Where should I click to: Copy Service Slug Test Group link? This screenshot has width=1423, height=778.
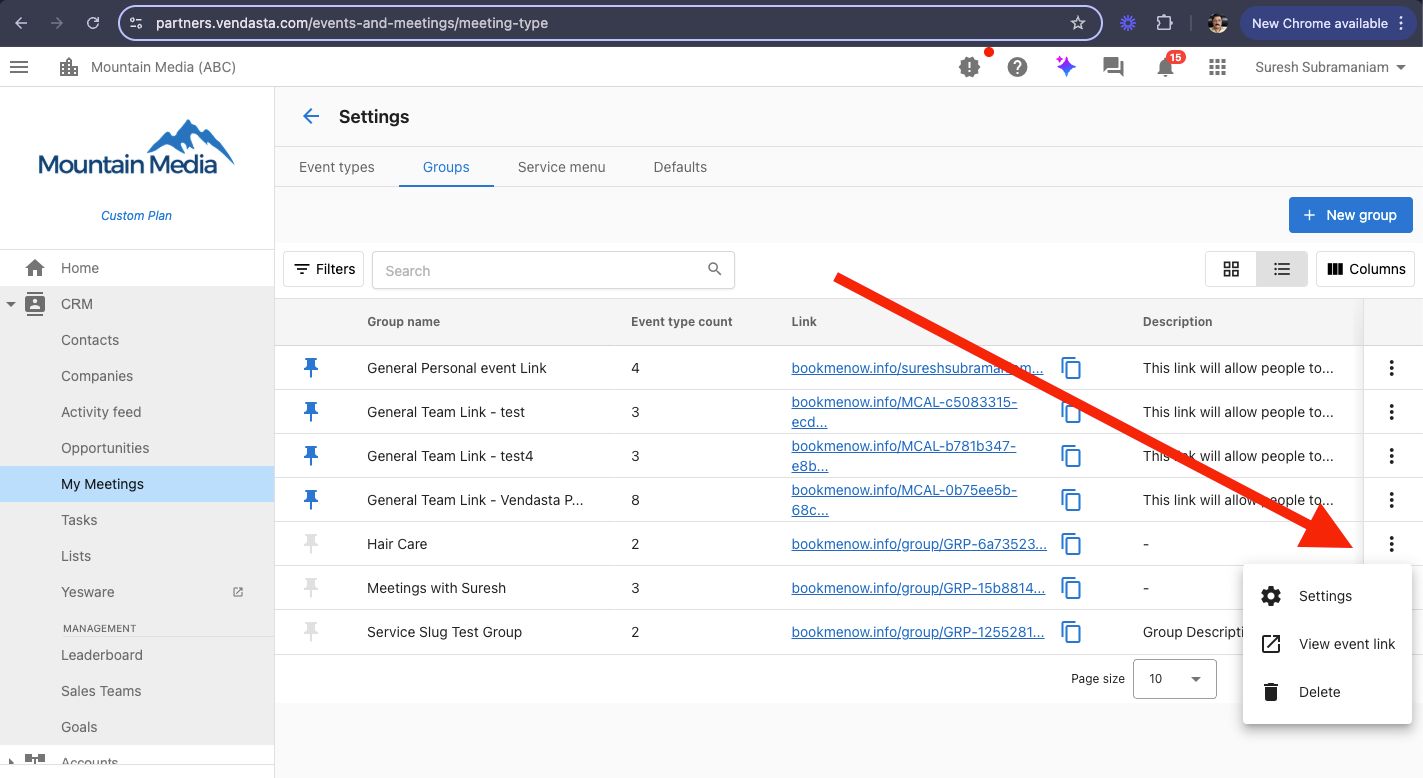tap(1071, 632)
